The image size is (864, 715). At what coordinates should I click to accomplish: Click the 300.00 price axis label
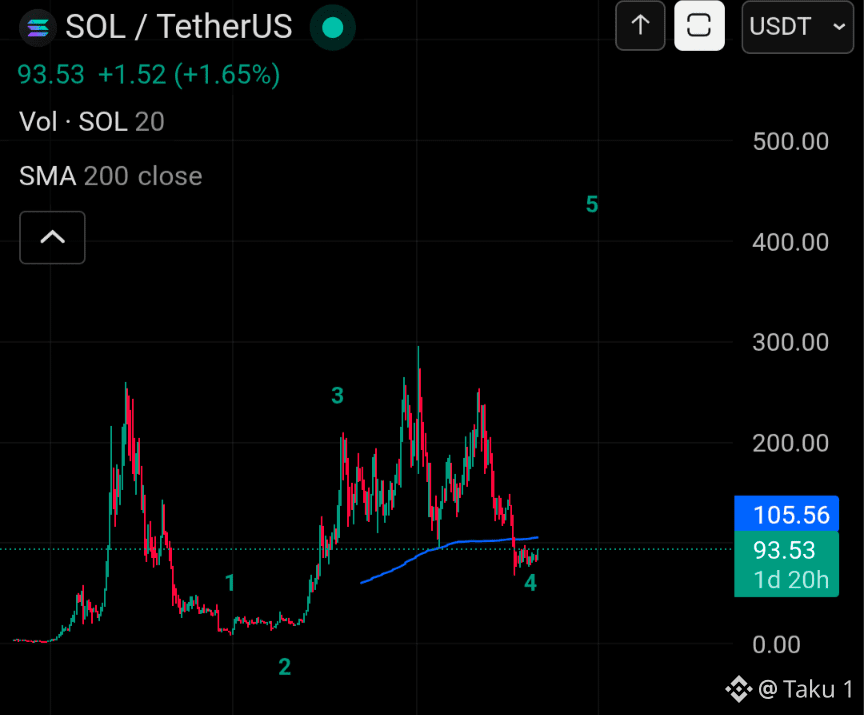[x=791, y=343]
